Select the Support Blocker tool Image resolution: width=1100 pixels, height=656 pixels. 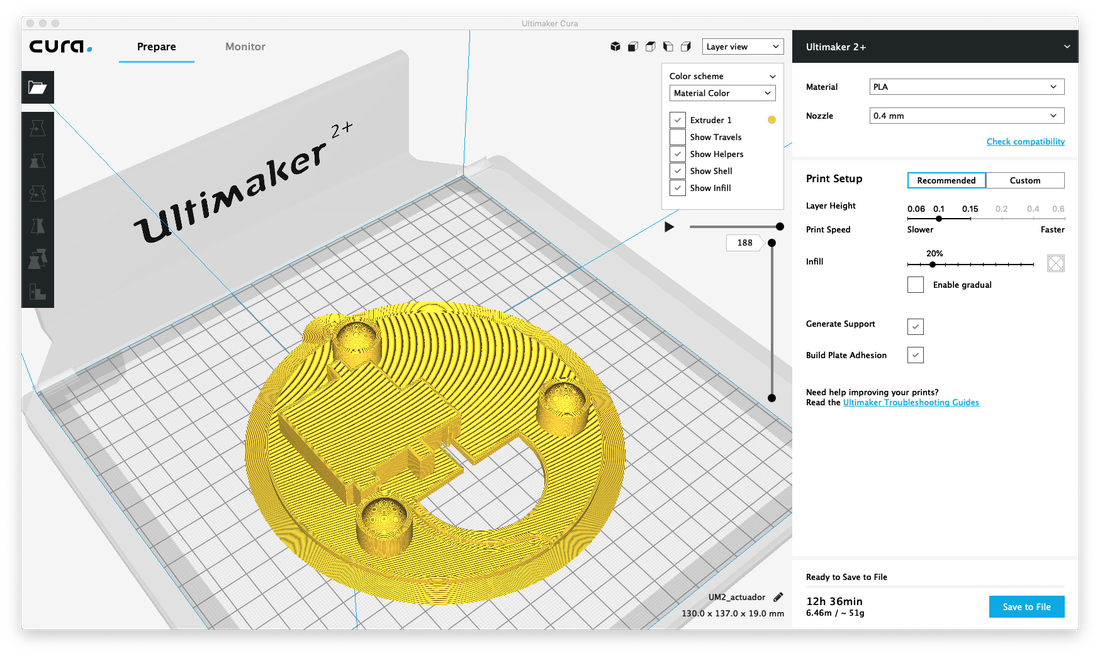tap(37, 291)
